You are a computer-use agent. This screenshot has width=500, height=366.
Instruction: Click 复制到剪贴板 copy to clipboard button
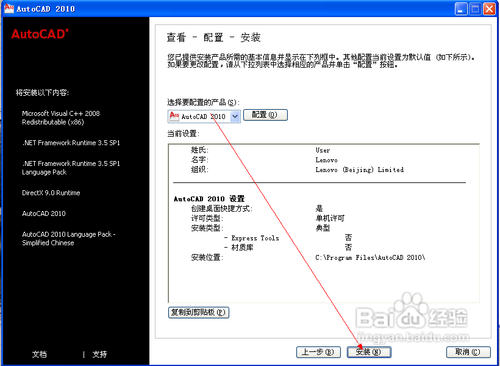pos(198,312)
